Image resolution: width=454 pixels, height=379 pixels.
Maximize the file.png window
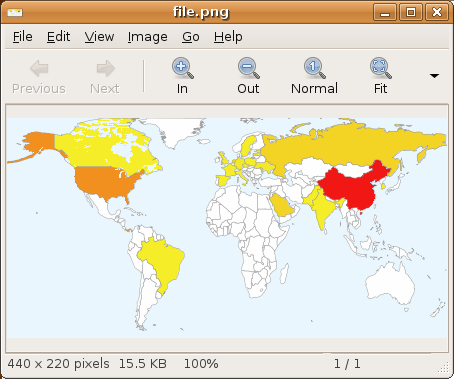tap(411, 12)
